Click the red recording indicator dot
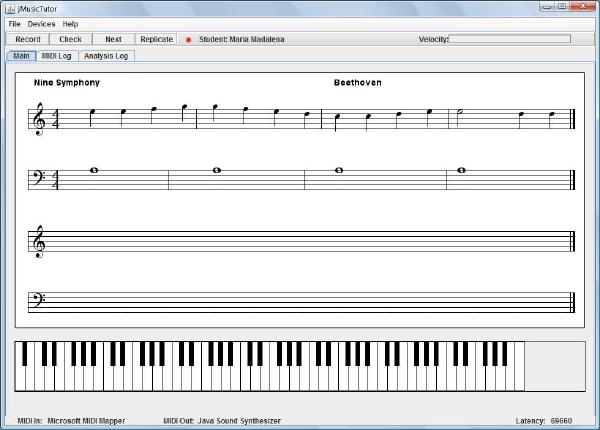This screenshot has width=600, height=430. [188, 40]
